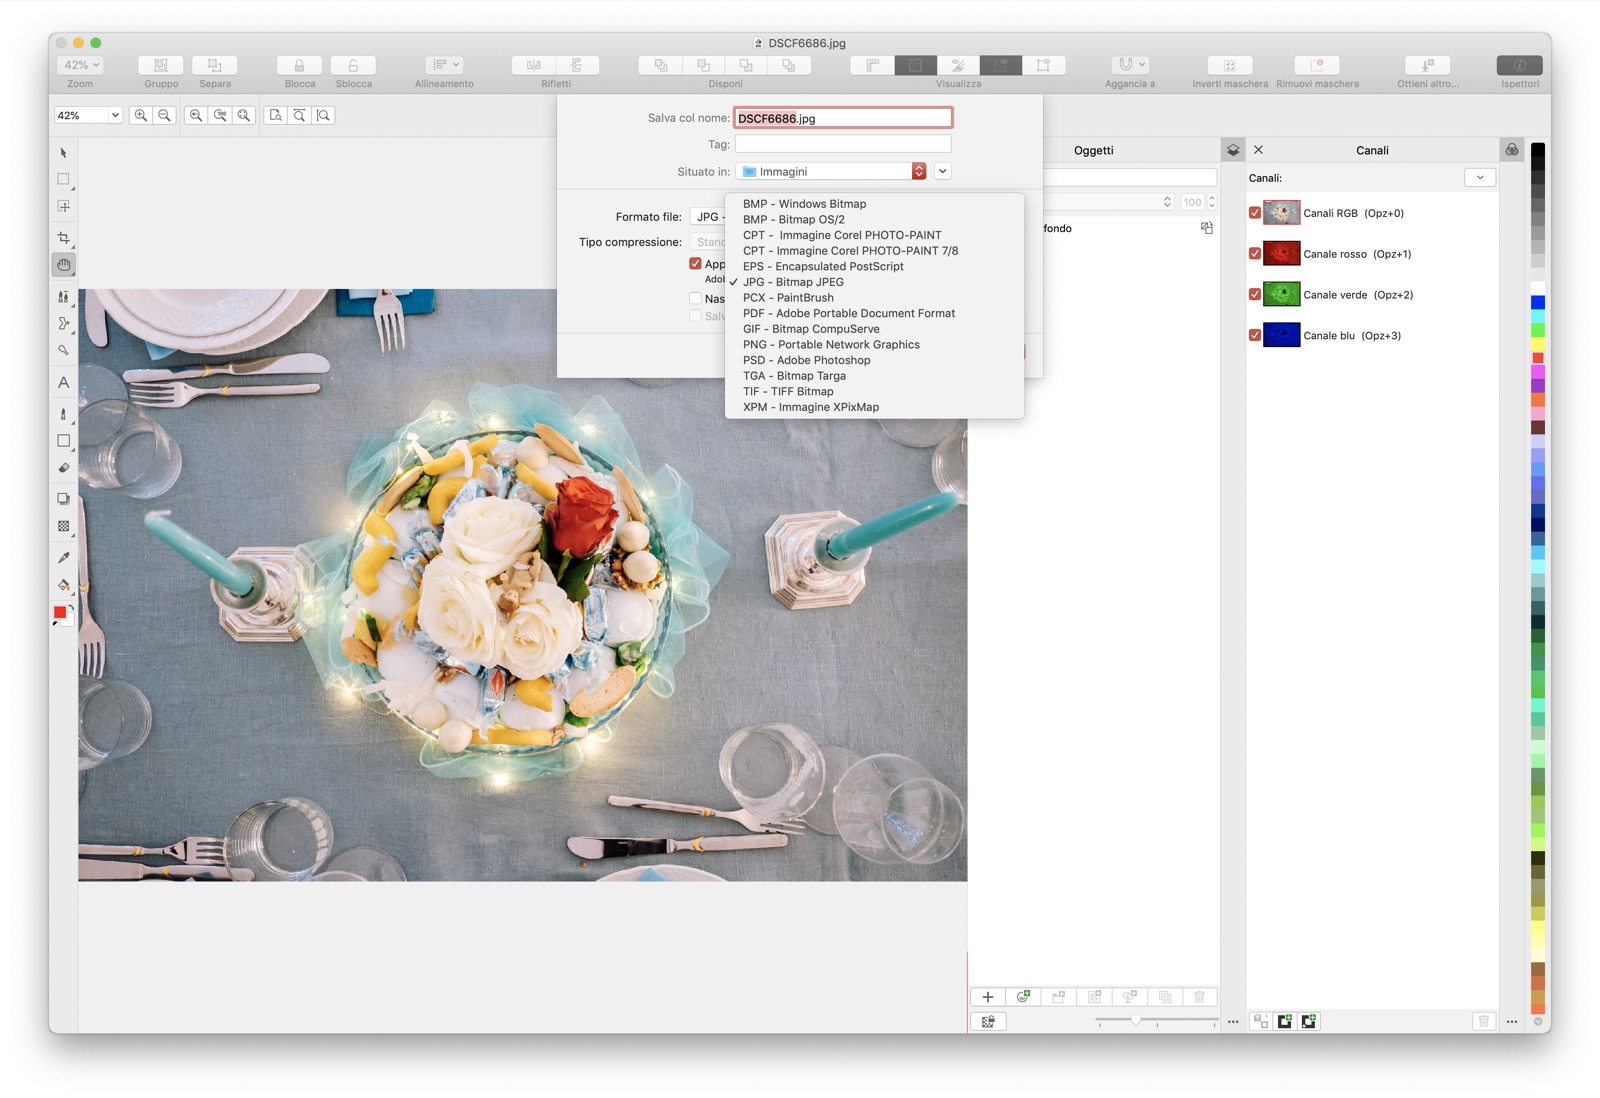This screenshot has height=1098, width=1600.
Task: Toggle the rulers view in Visualizza
Action: [873, 65]
